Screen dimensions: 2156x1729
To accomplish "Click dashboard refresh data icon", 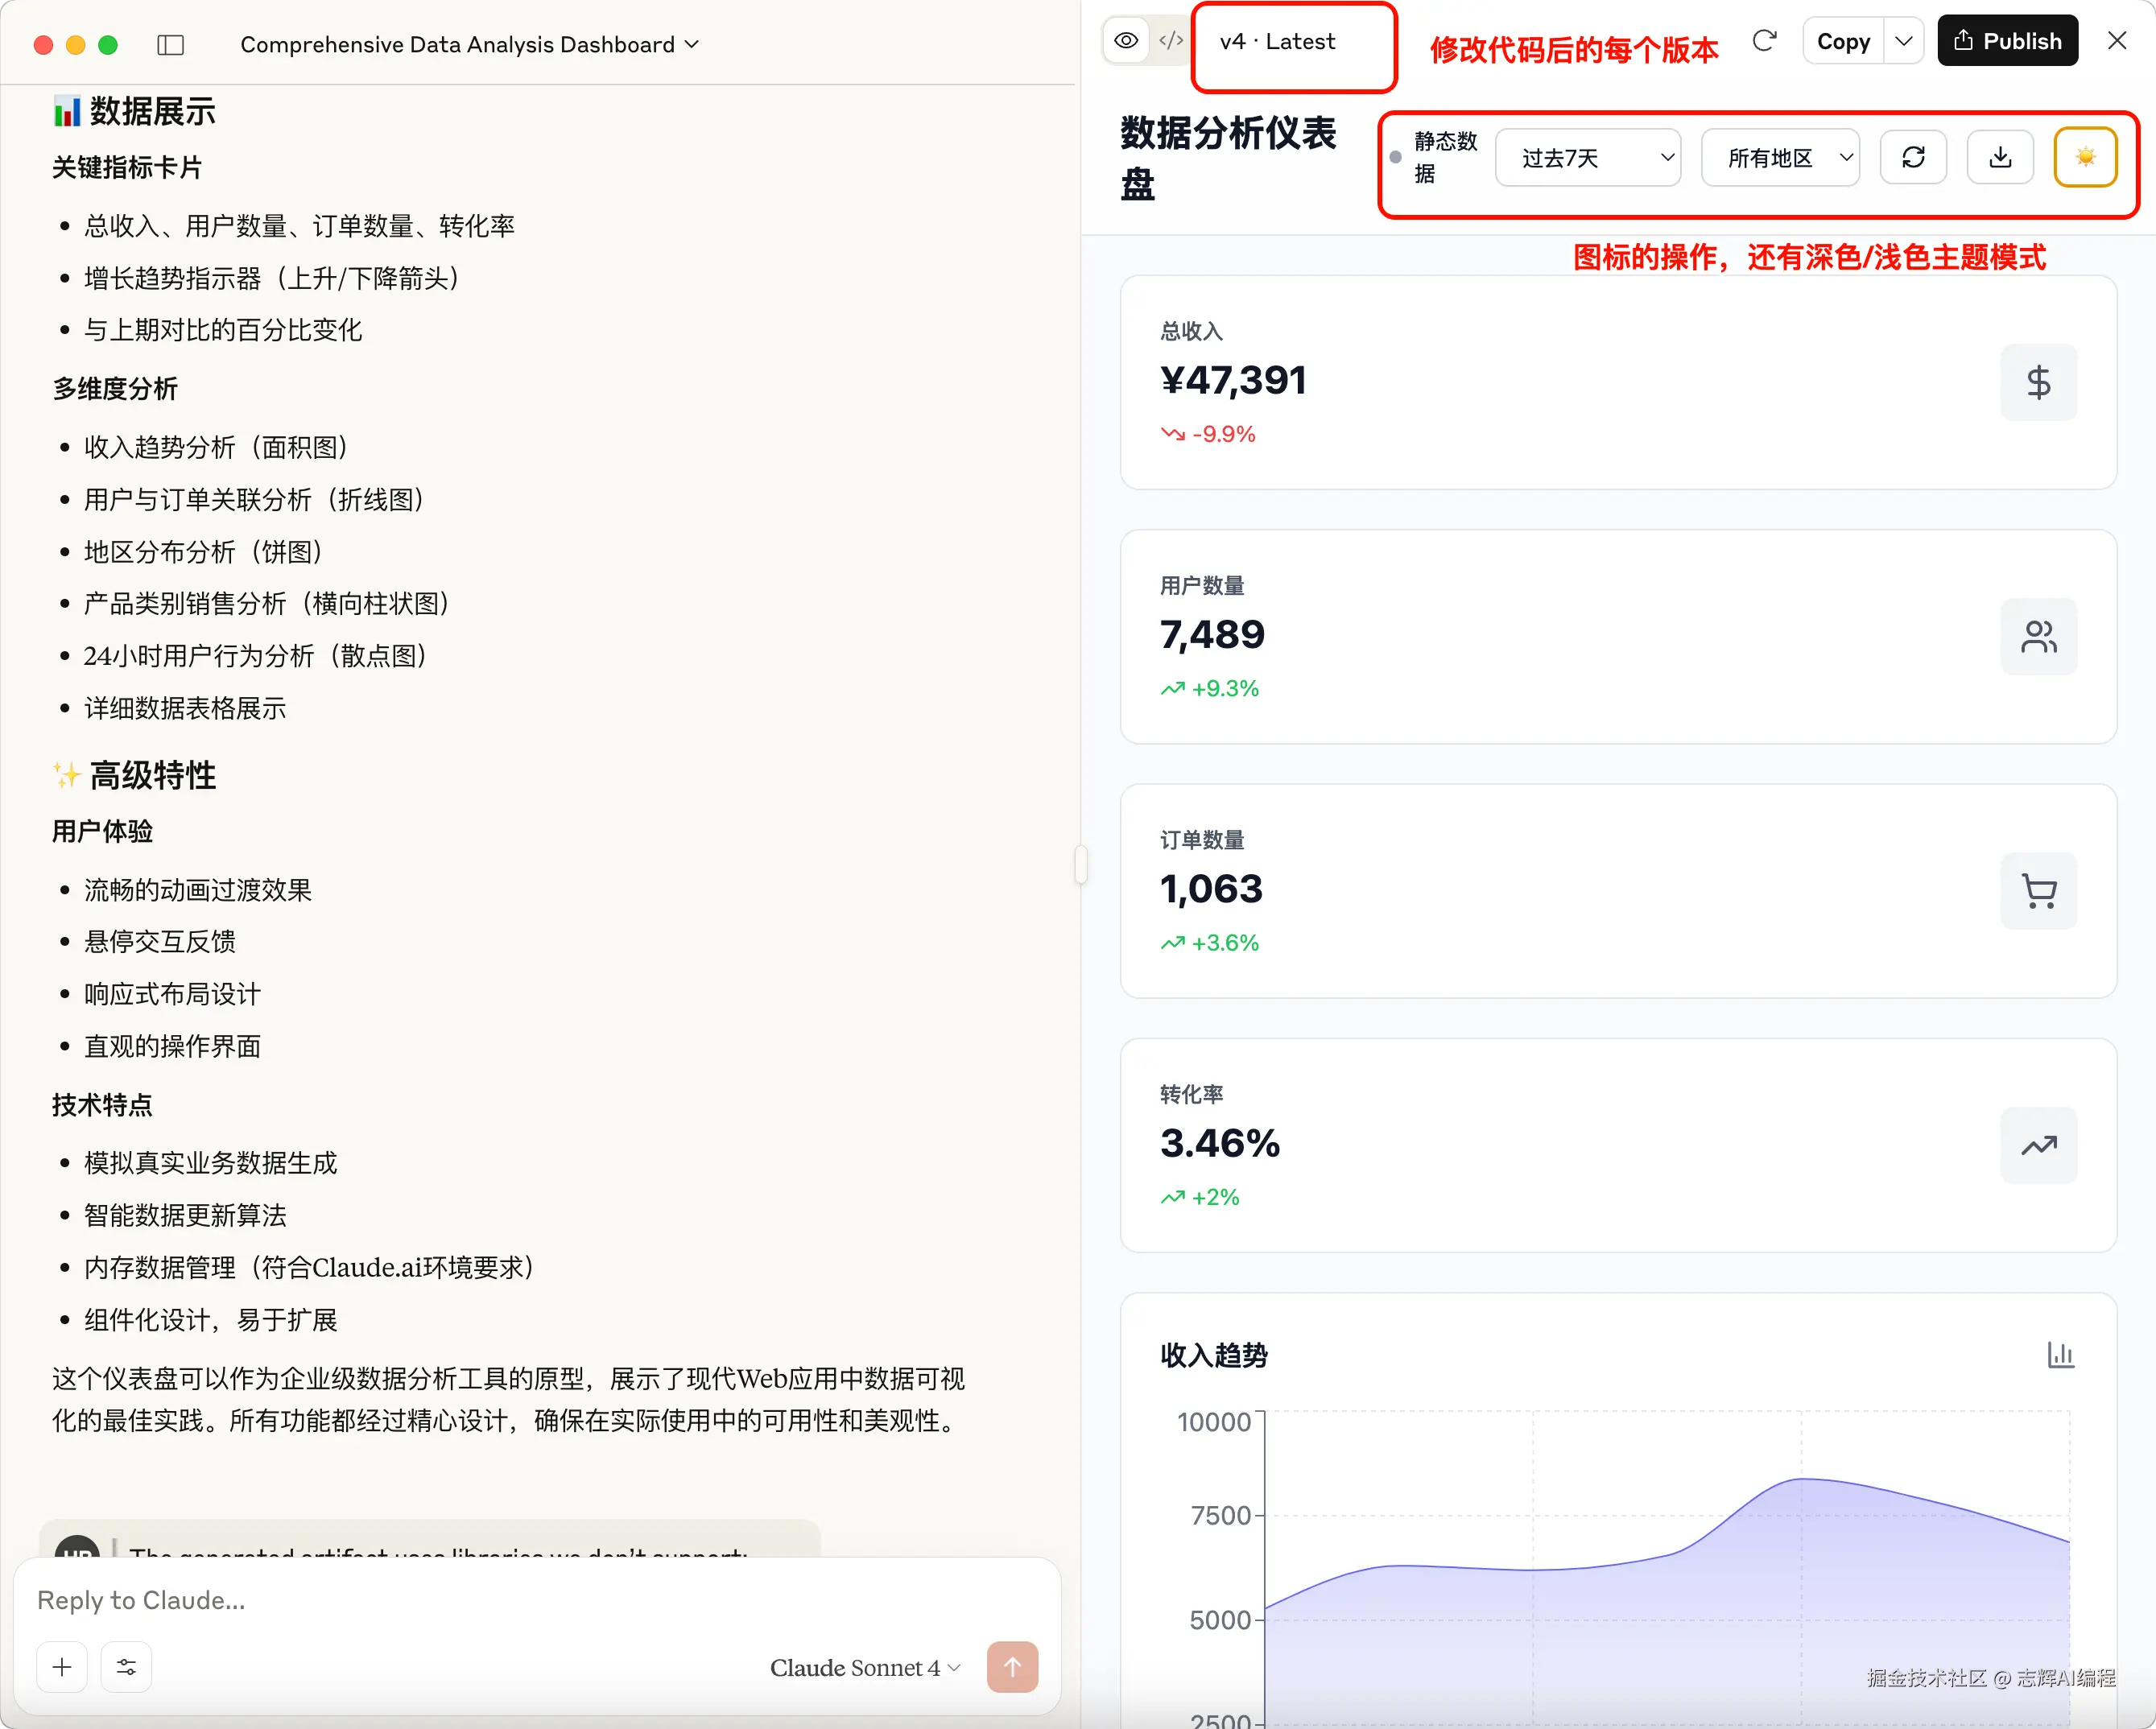I will pos(1913,157).
